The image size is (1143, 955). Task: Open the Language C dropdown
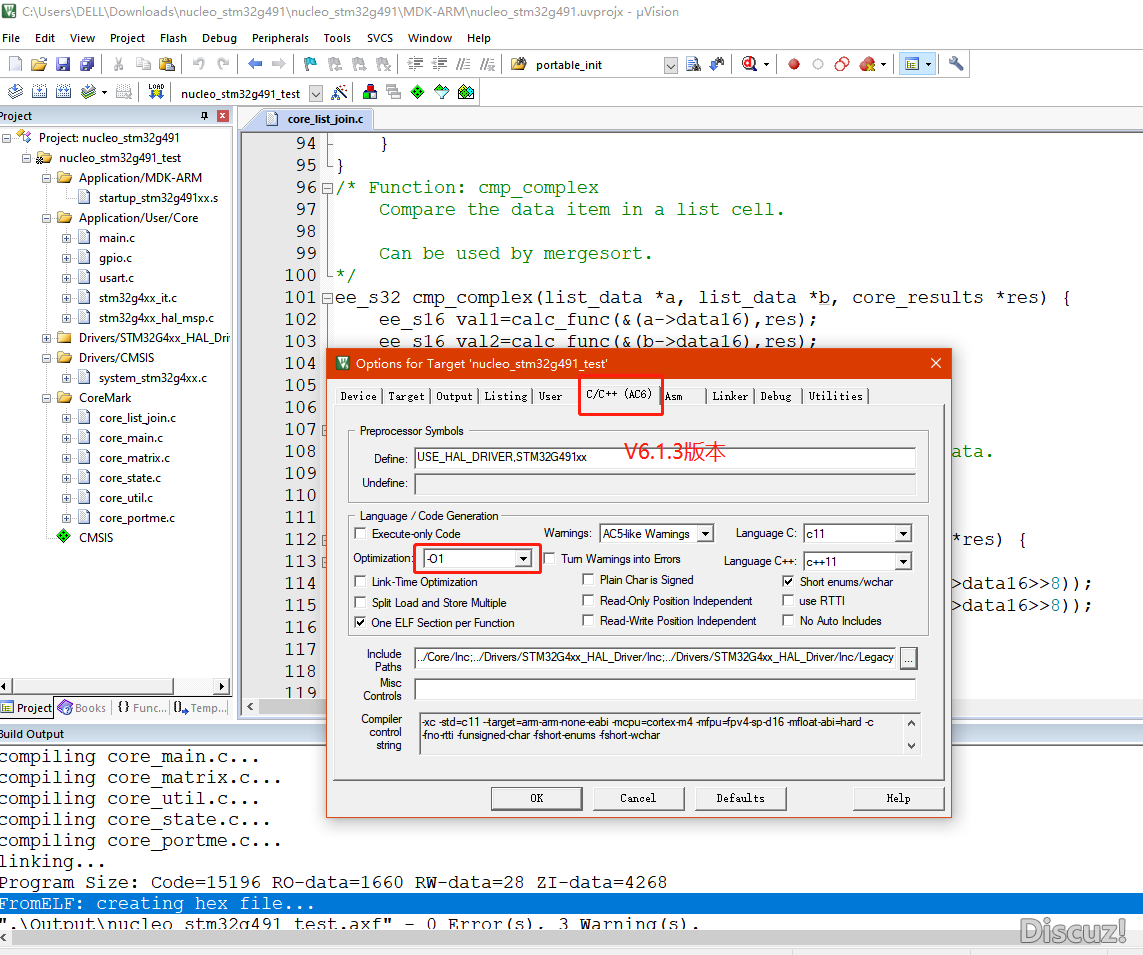point(903,534)
